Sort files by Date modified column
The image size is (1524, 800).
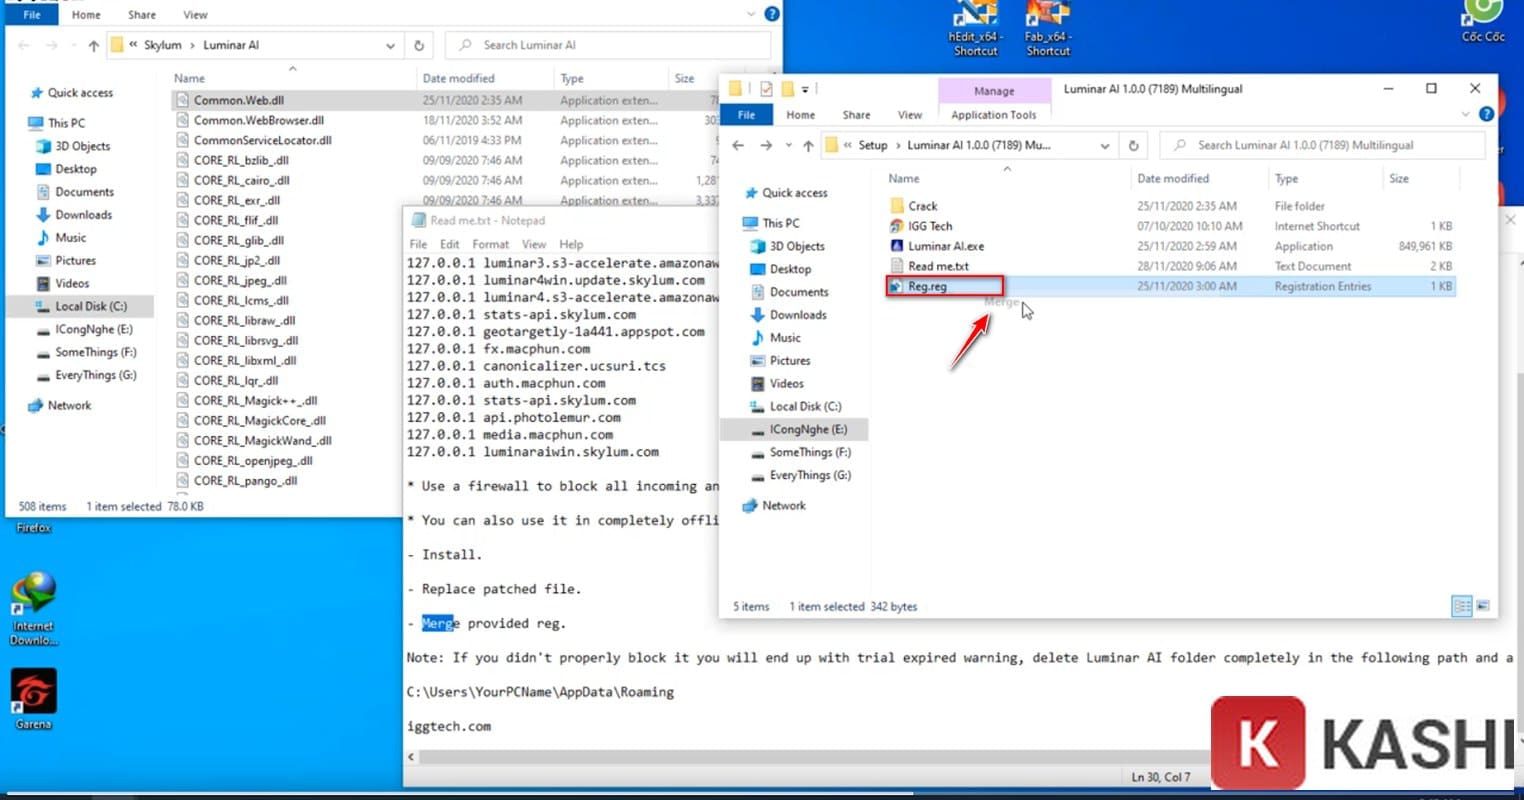pyautogui.click(x=1172, y=179)
